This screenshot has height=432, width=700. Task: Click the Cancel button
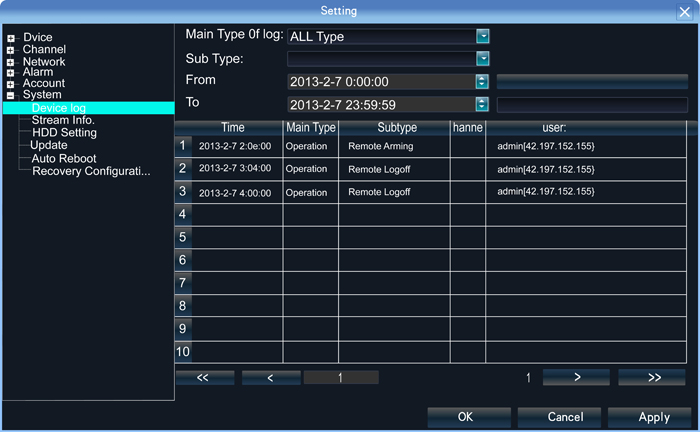(559, 417)
